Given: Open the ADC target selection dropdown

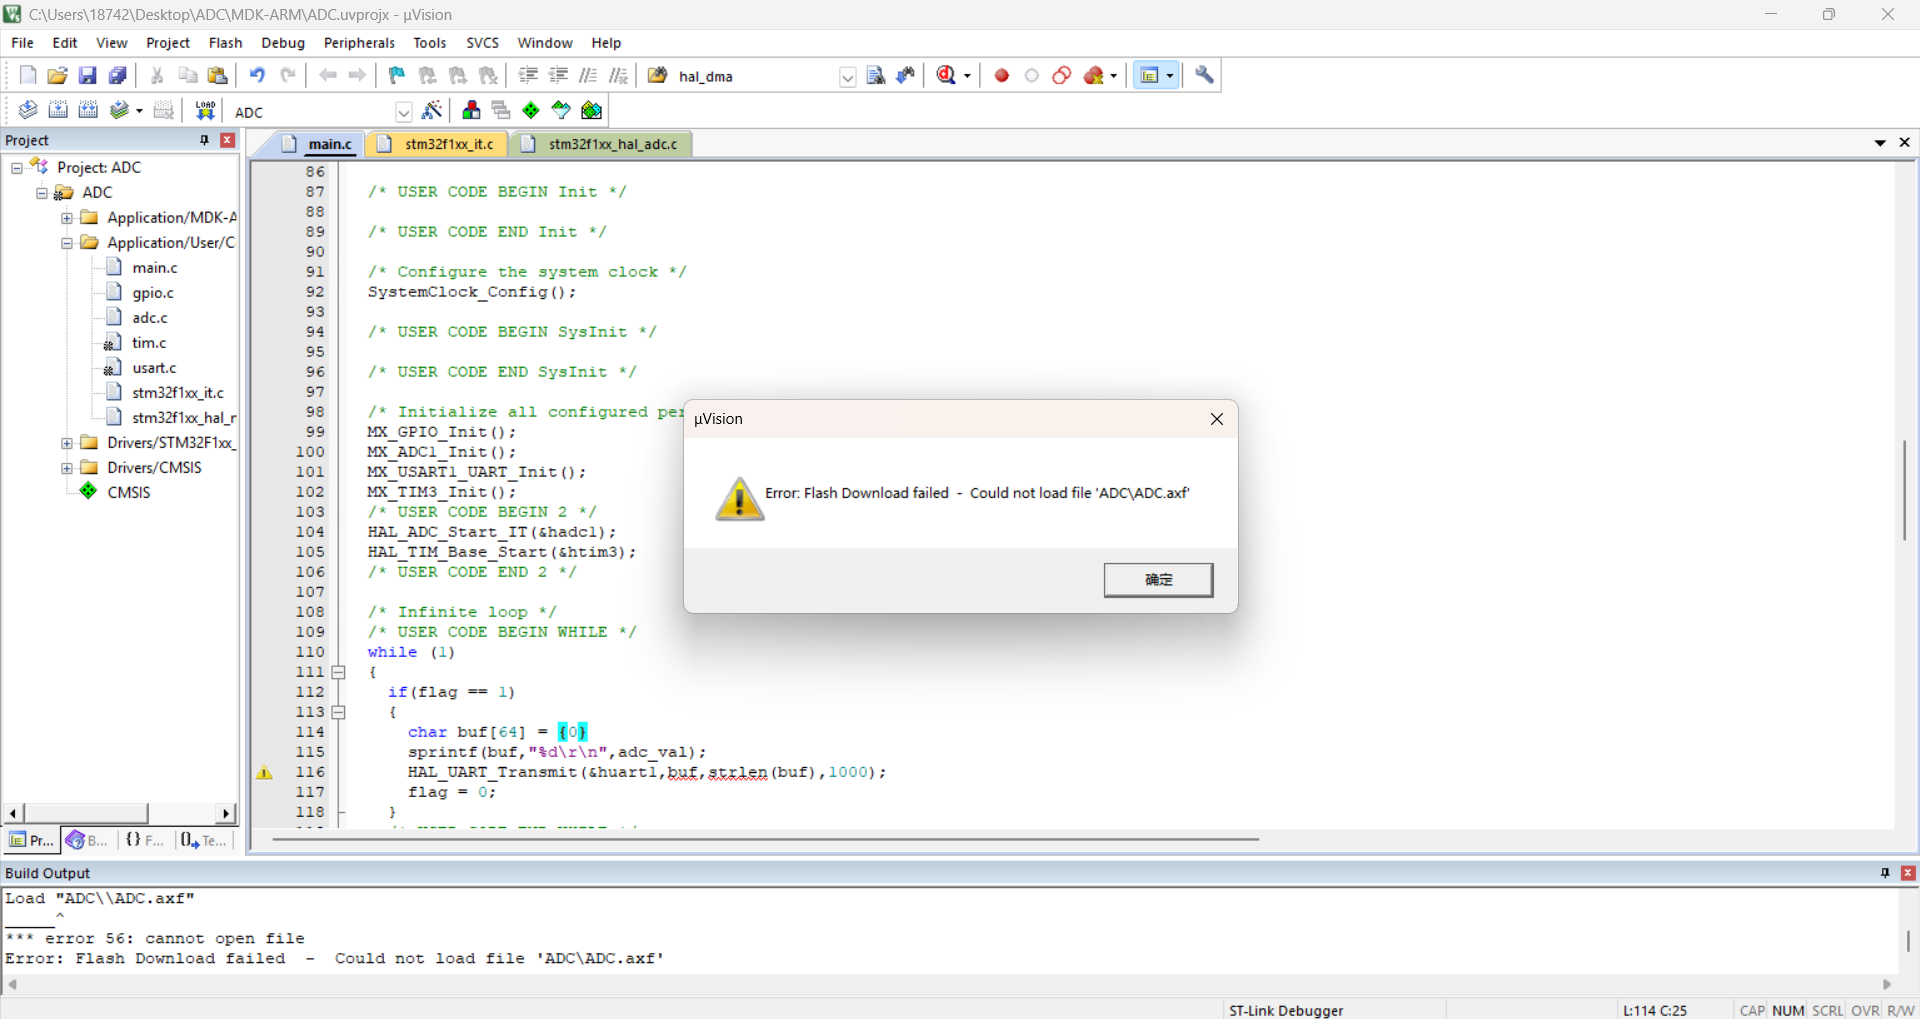Looking at the screenshot, I should pyautogui.click(x=403, y=112).
